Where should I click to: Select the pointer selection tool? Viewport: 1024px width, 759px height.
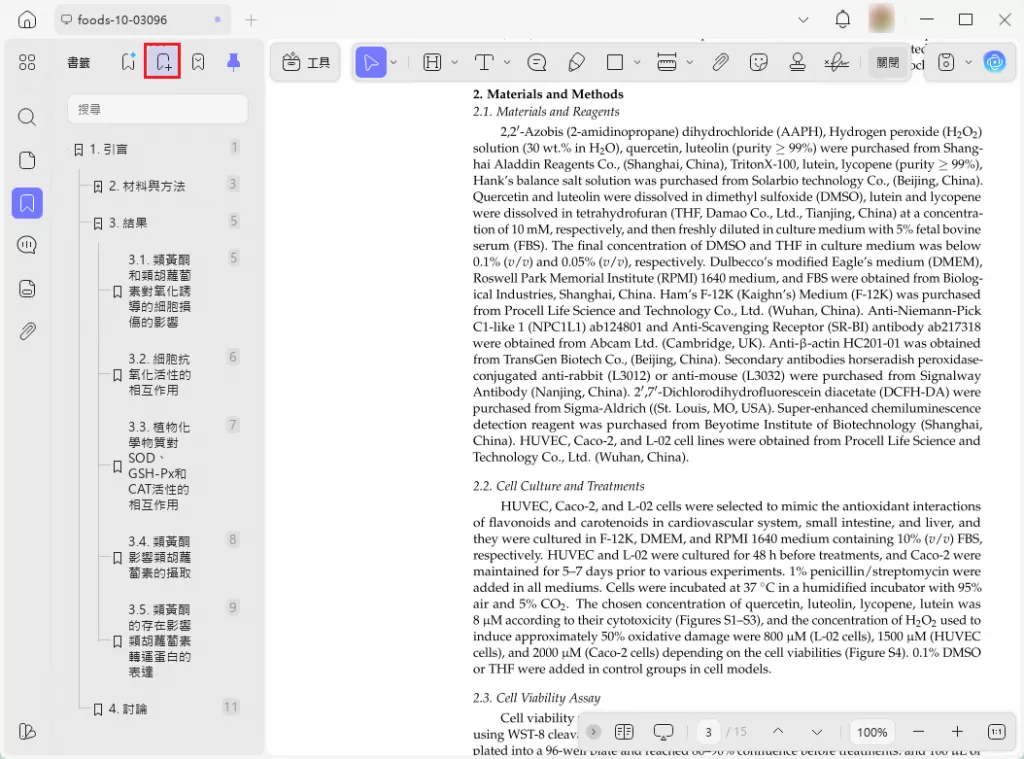(371, 62)
